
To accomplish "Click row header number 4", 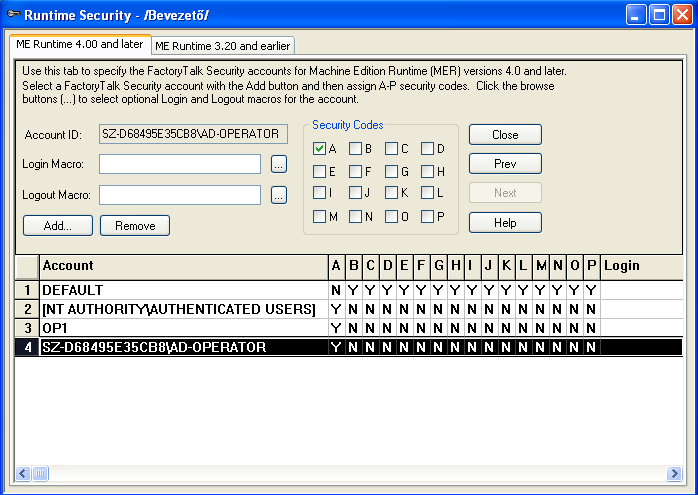I will [27, 347].
